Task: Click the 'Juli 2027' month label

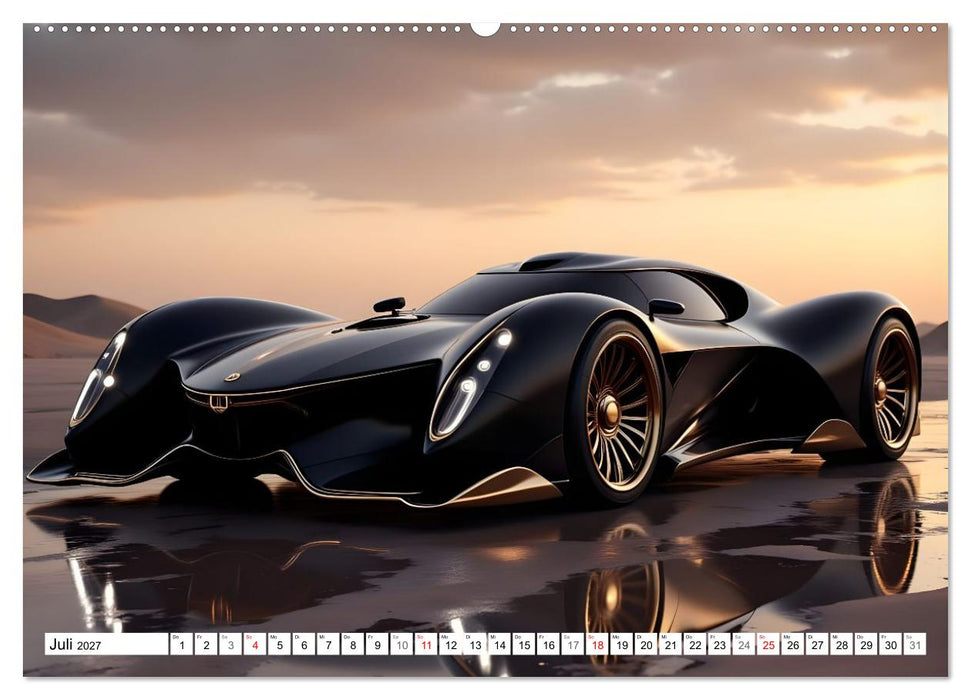Action: 75,645
